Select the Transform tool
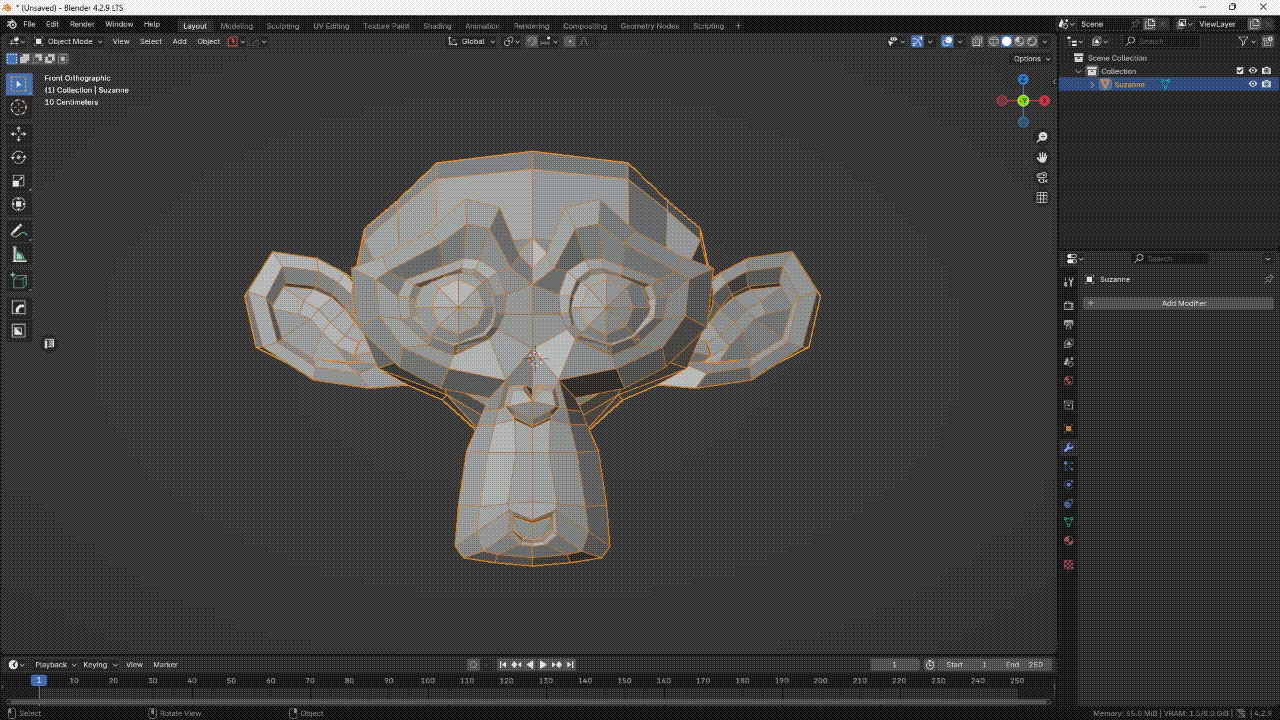The height and width of the screenshot is (720, 1280). pos(18,204)
